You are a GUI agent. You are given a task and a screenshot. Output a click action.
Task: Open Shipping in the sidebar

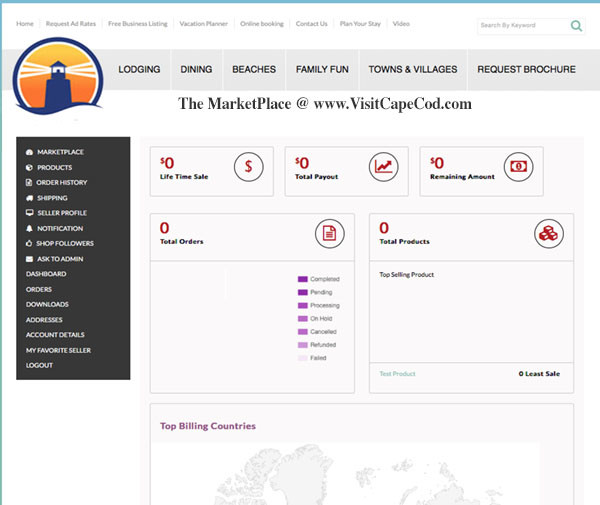(x=52, y=198)
